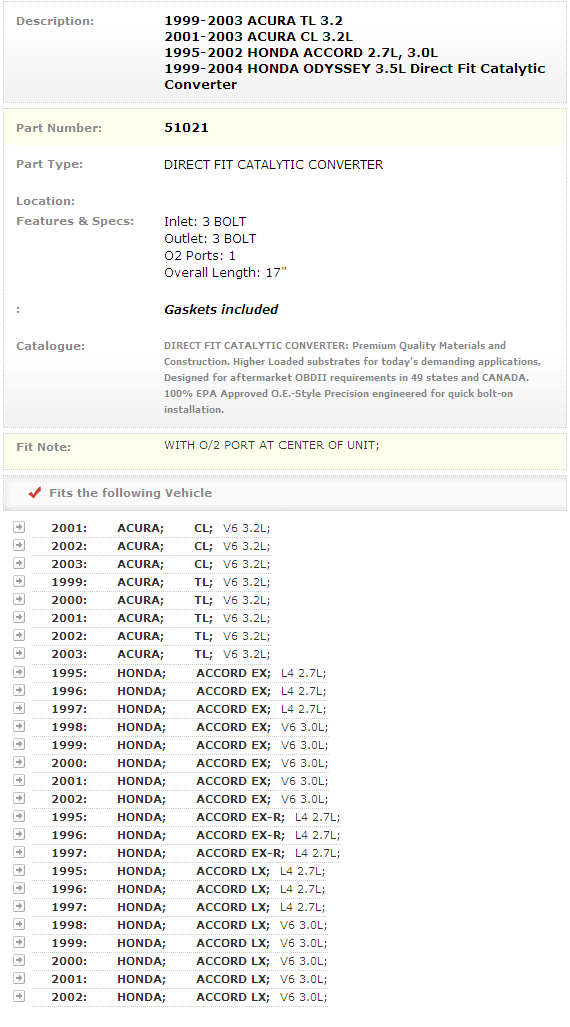
Task: Click arrow icon beside 1999 Acura TL
Action: pyautogui.click(x=19, y=581)
